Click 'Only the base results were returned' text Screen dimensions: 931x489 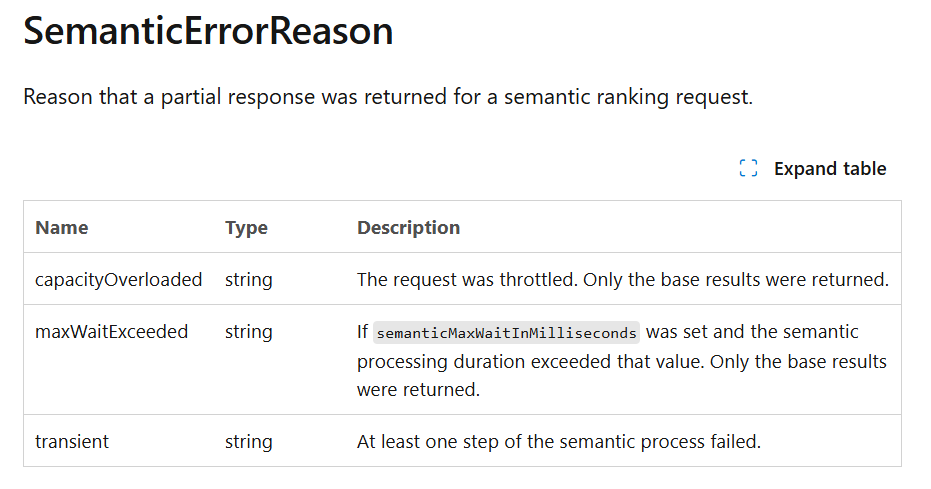click(x=736, y=280)
